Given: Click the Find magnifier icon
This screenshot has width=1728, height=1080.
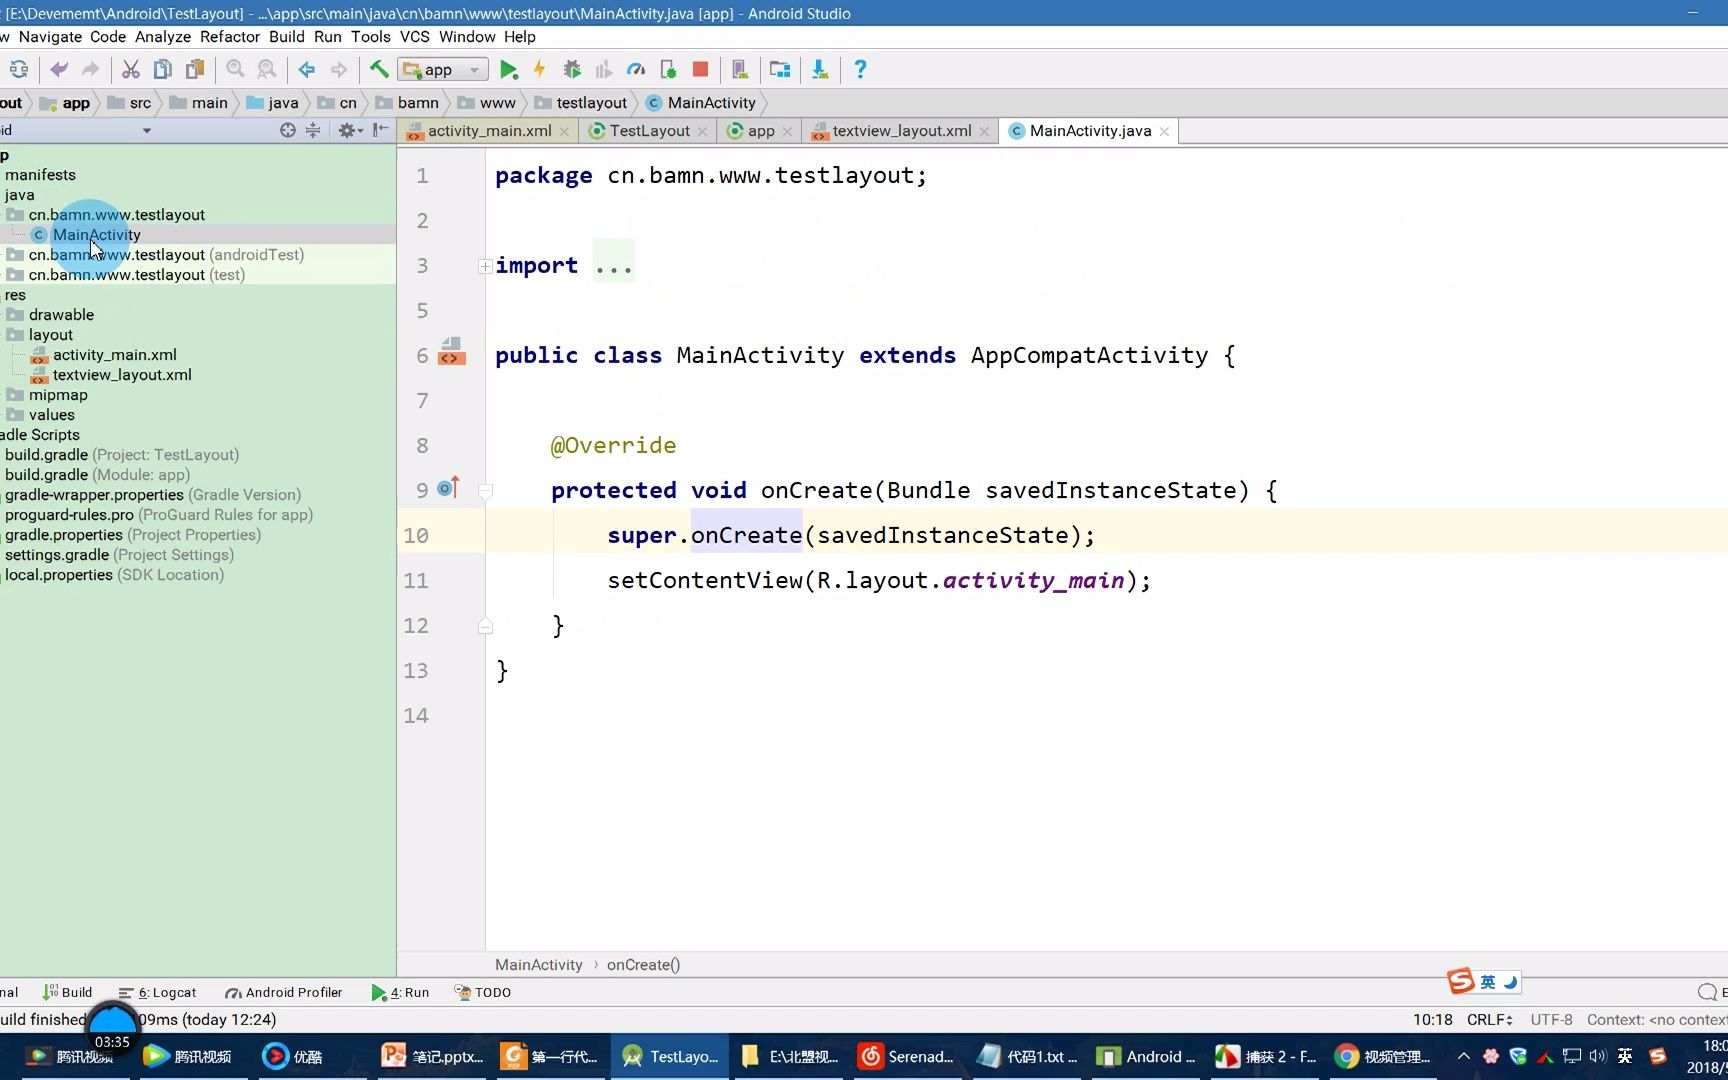Looking at the screenshot, I should (x=235, y=70).
